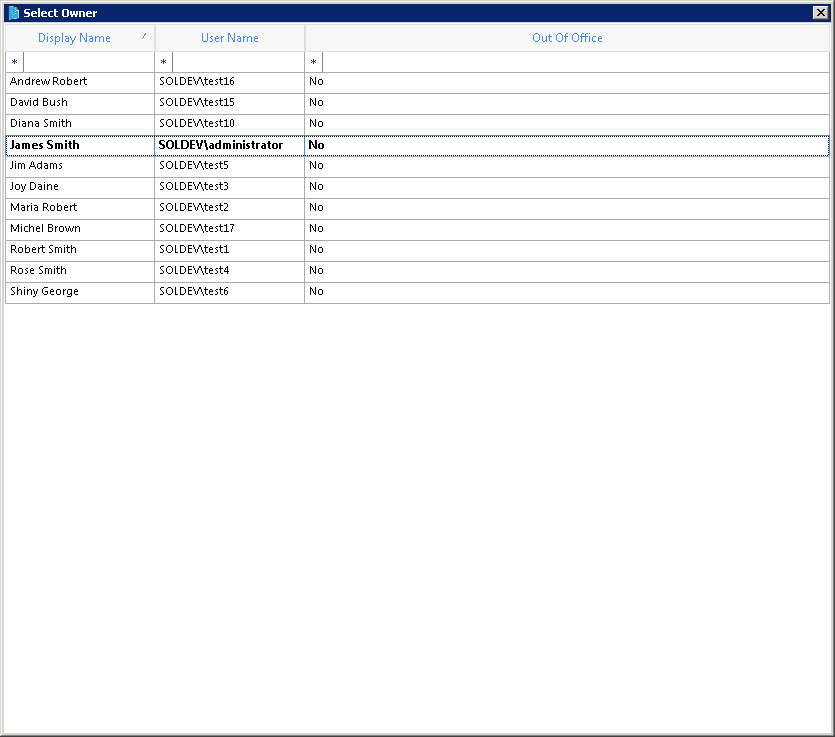835x737 pixels.
Task: Click user name SOLDEV\test6
Action: click(x=194, y=291)
